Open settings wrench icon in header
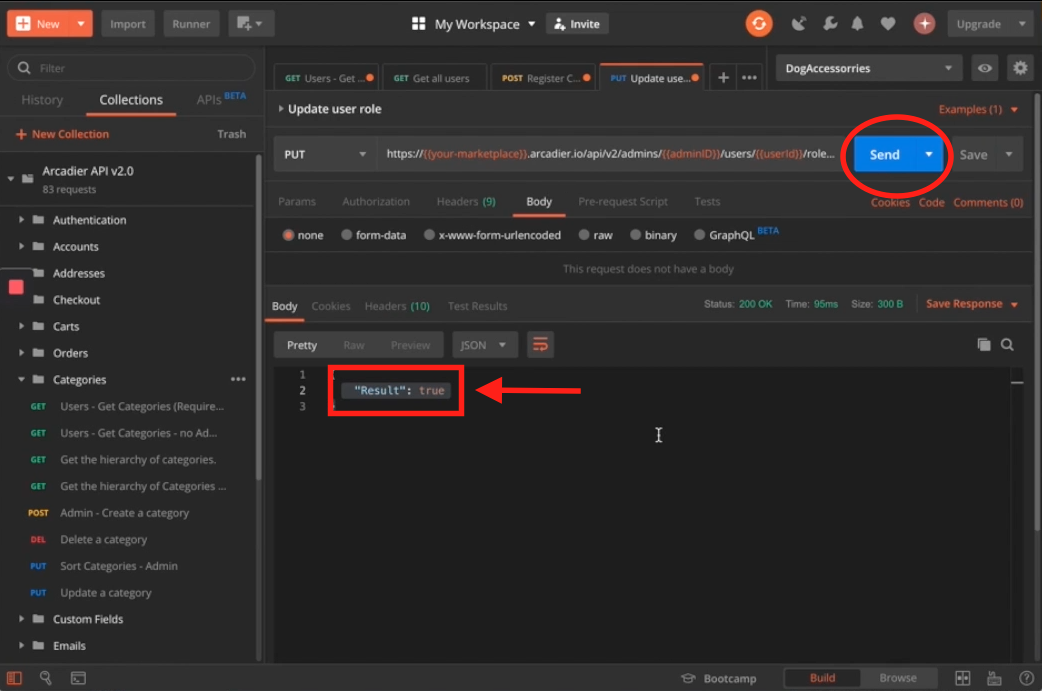 829,24
